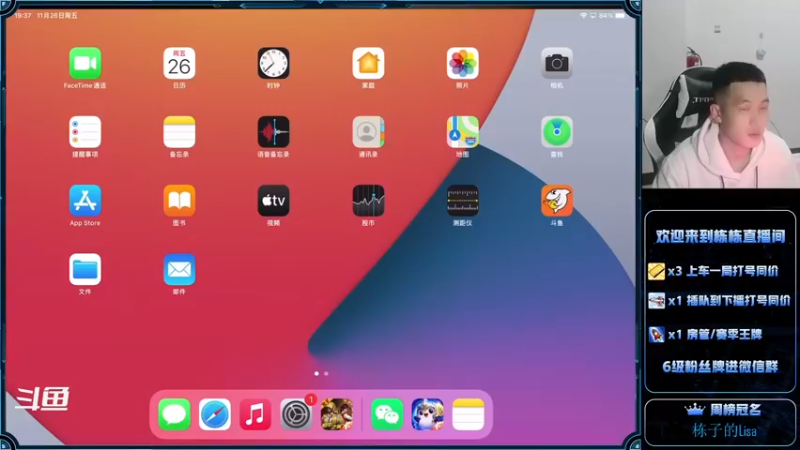800x450 pixels.
Task: Open the Photos app
Action: (x=463, y=63)
